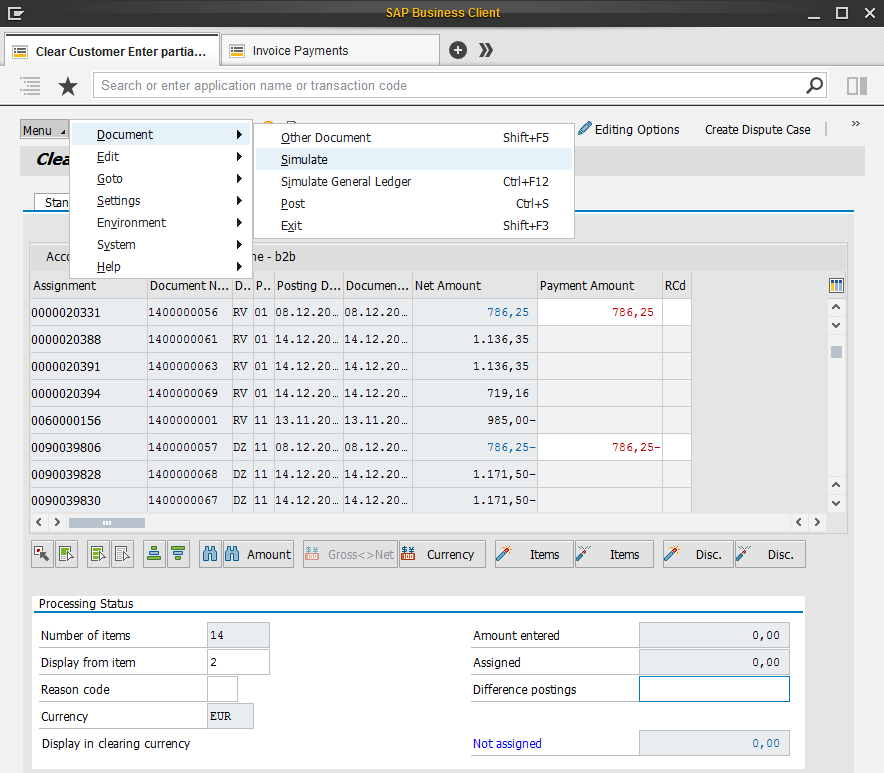
Task: Select assignment 0000020388 row cell
Action: point(89,339)
